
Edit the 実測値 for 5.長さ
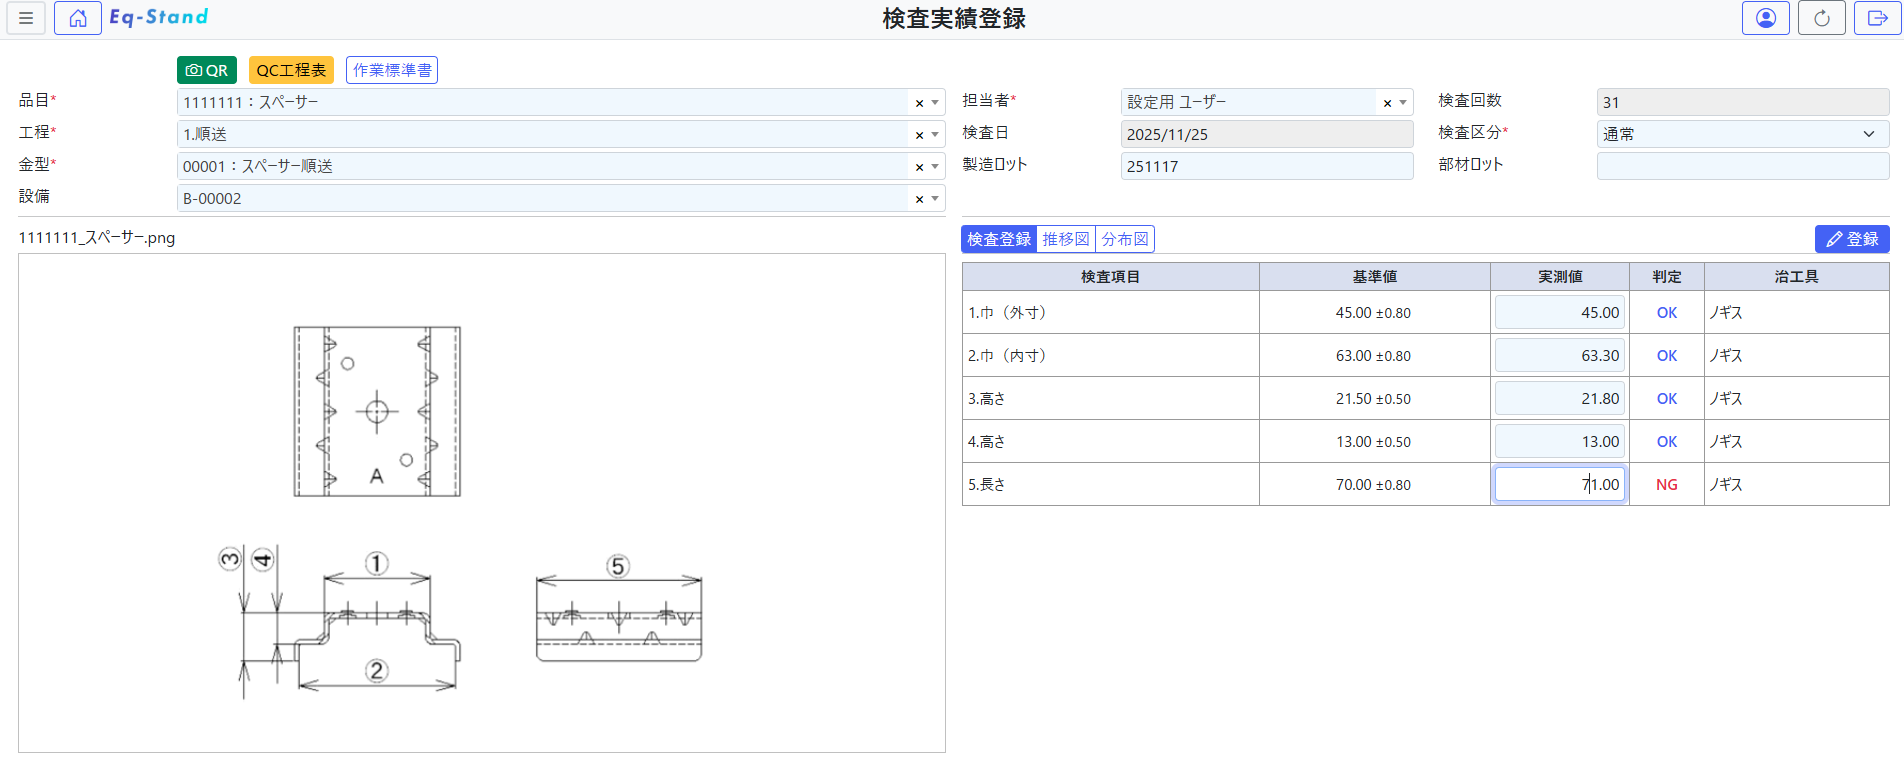pyautogui.click(x=1560, y=485)
